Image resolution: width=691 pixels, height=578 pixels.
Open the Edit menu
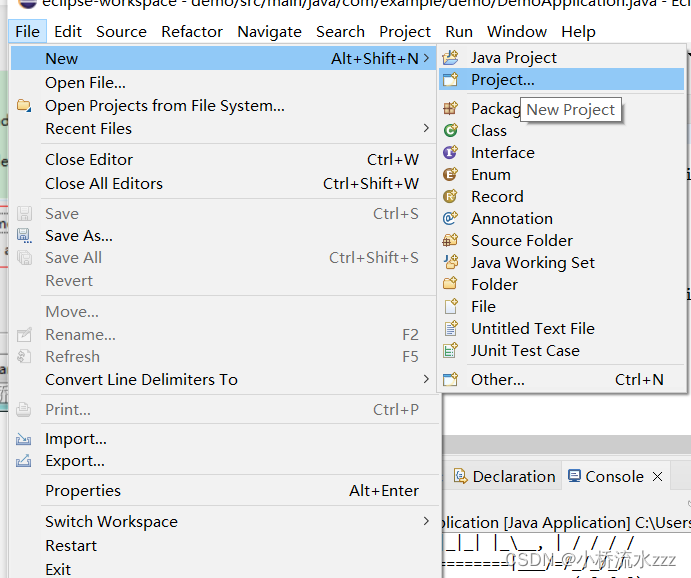coord(68,32)
